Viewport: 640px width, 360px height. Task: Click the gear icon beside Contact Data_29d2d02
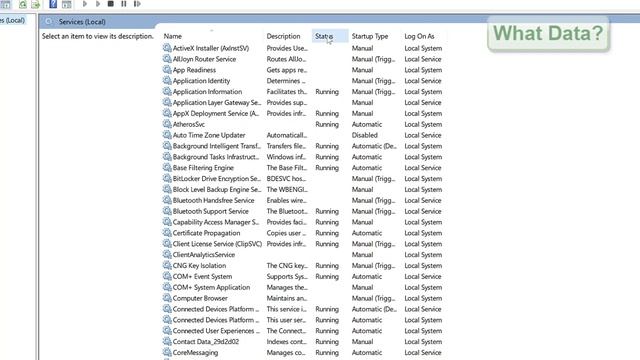click(x=167, y=342)
